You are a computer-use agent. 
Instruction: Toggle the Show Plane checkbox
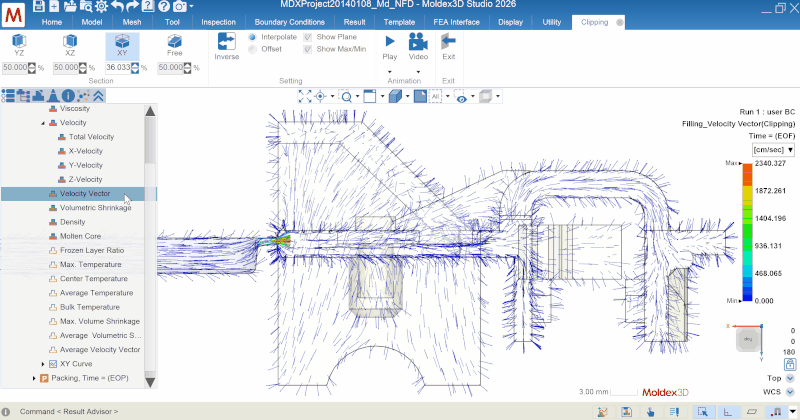[308, 37]
